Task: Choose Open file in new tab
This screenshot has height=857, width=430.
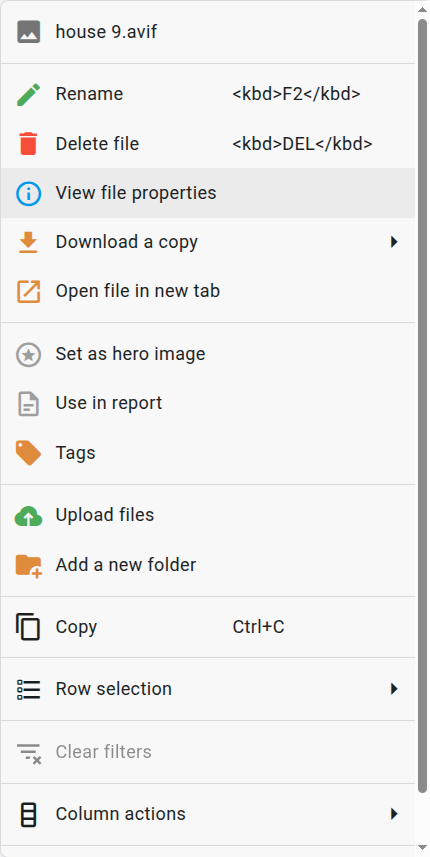Action: [208, 291]
